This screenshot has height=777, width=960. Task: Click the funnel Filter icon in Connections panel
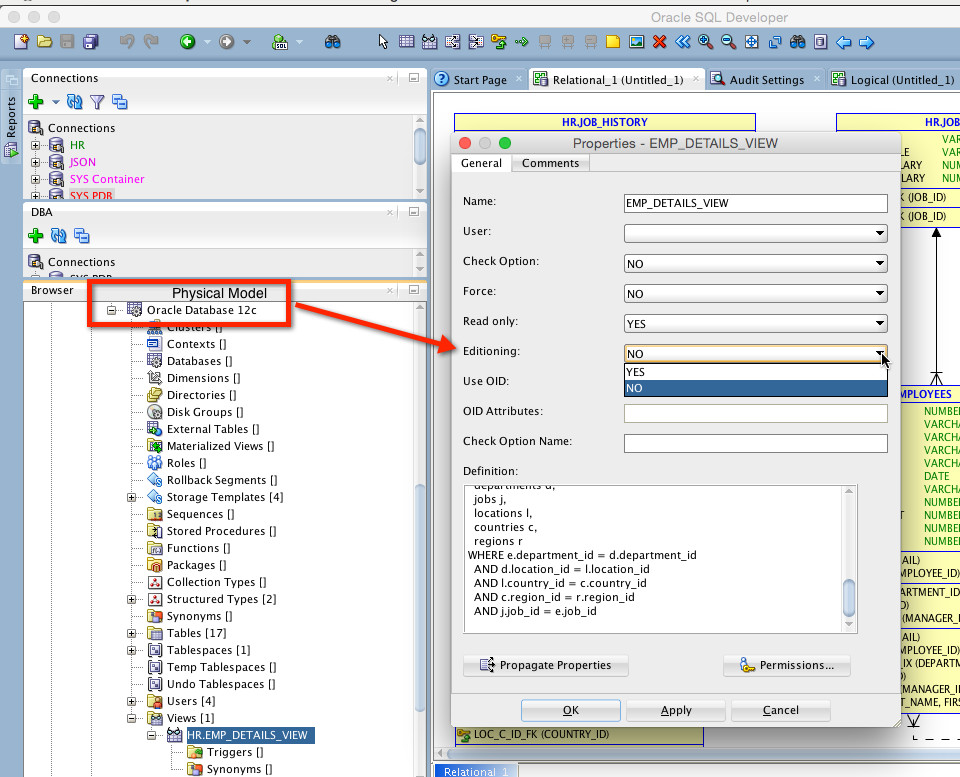(97, 102)
